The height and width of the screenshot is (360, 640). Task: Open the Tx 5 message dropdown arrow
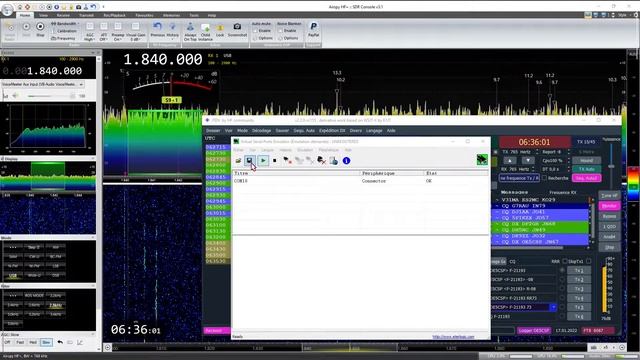[x=553, y=307]
